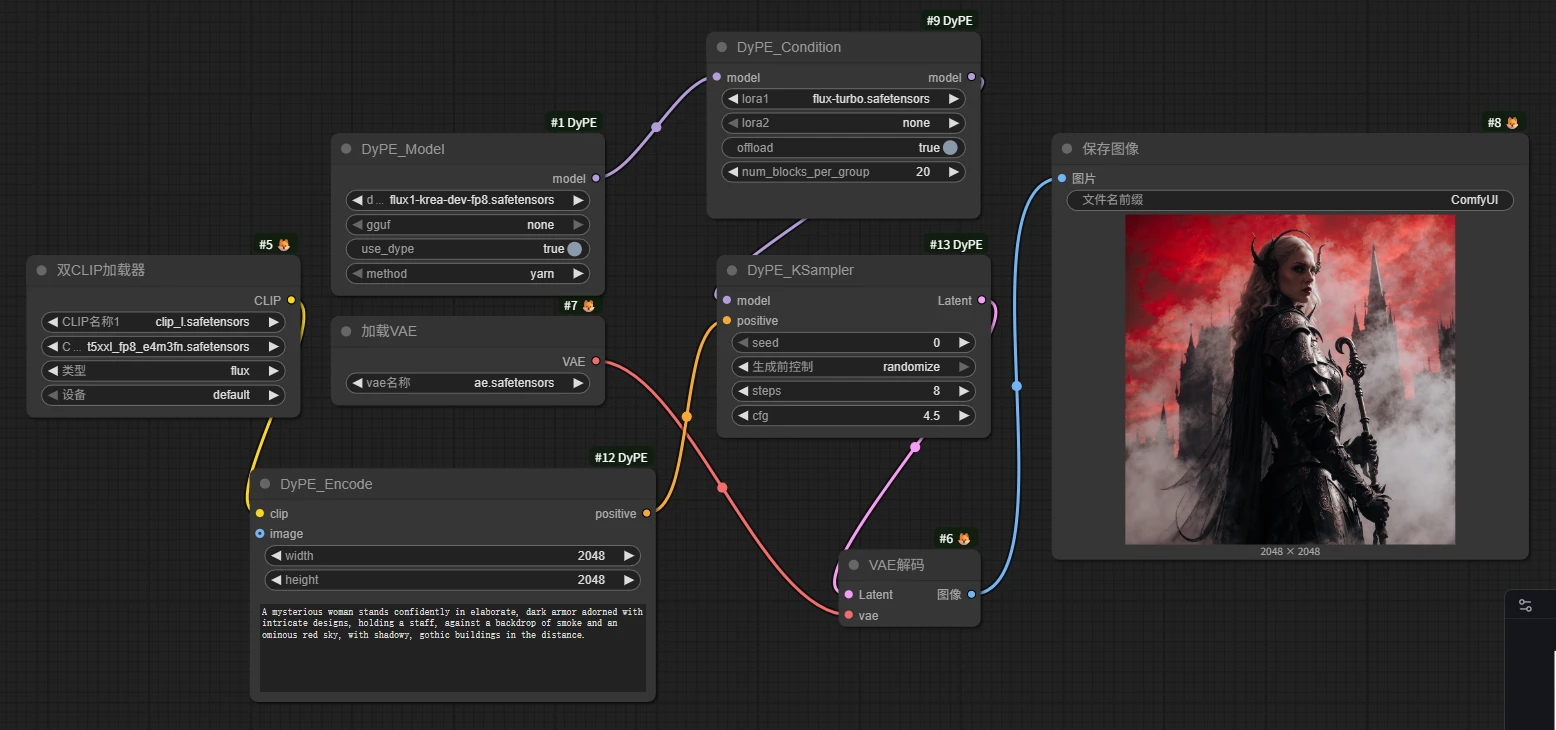Open the flux1-krea-dev-fp8.safetensors model dropdown

click(468, 200)
